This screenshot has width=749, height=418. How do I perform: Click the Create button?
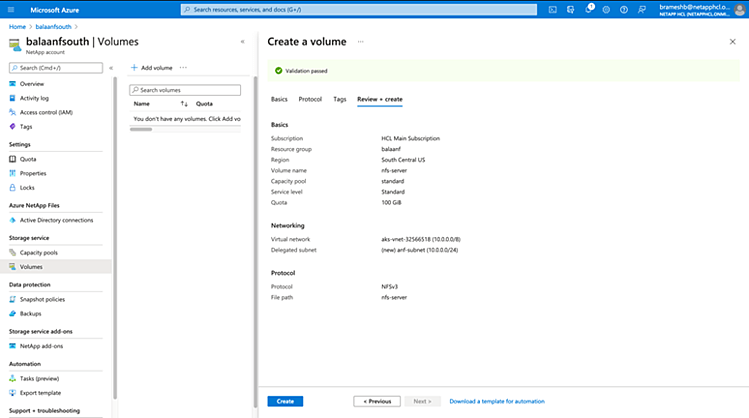(285, 401)
